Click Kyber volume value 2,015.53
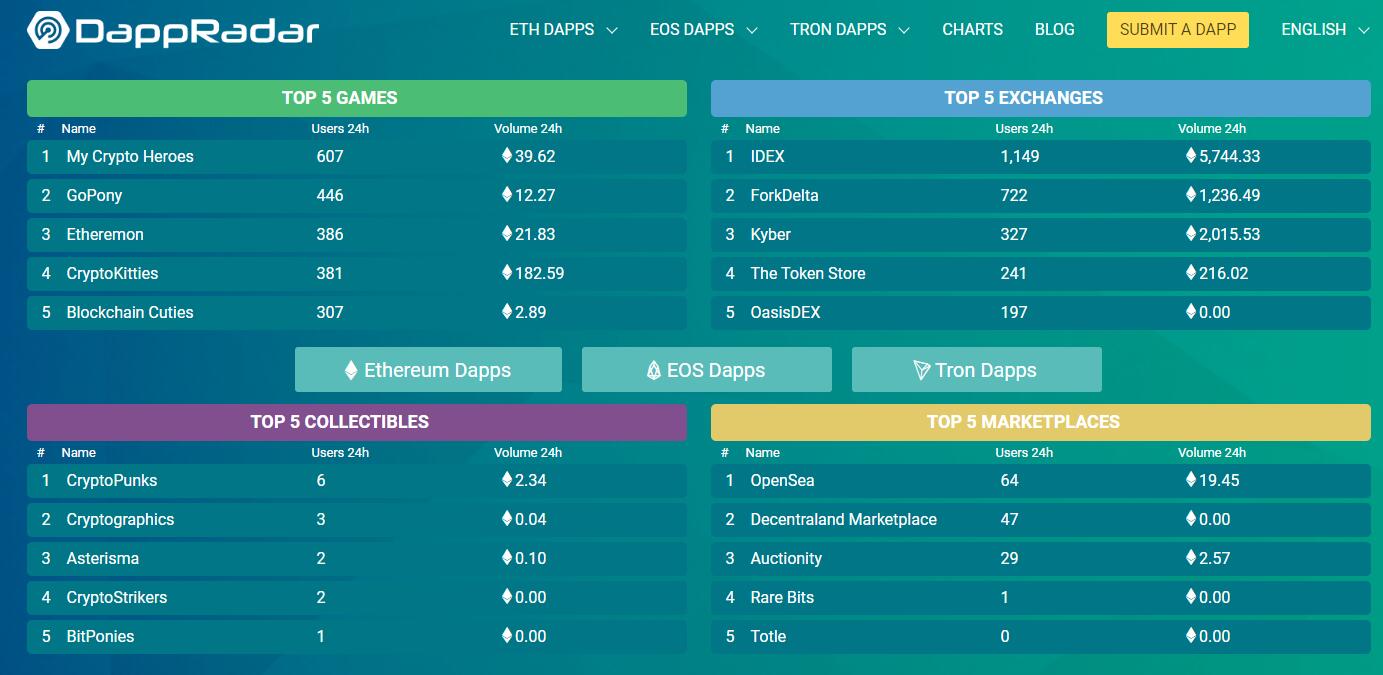Screen dimensions: 1383x675 [1229, 235]
